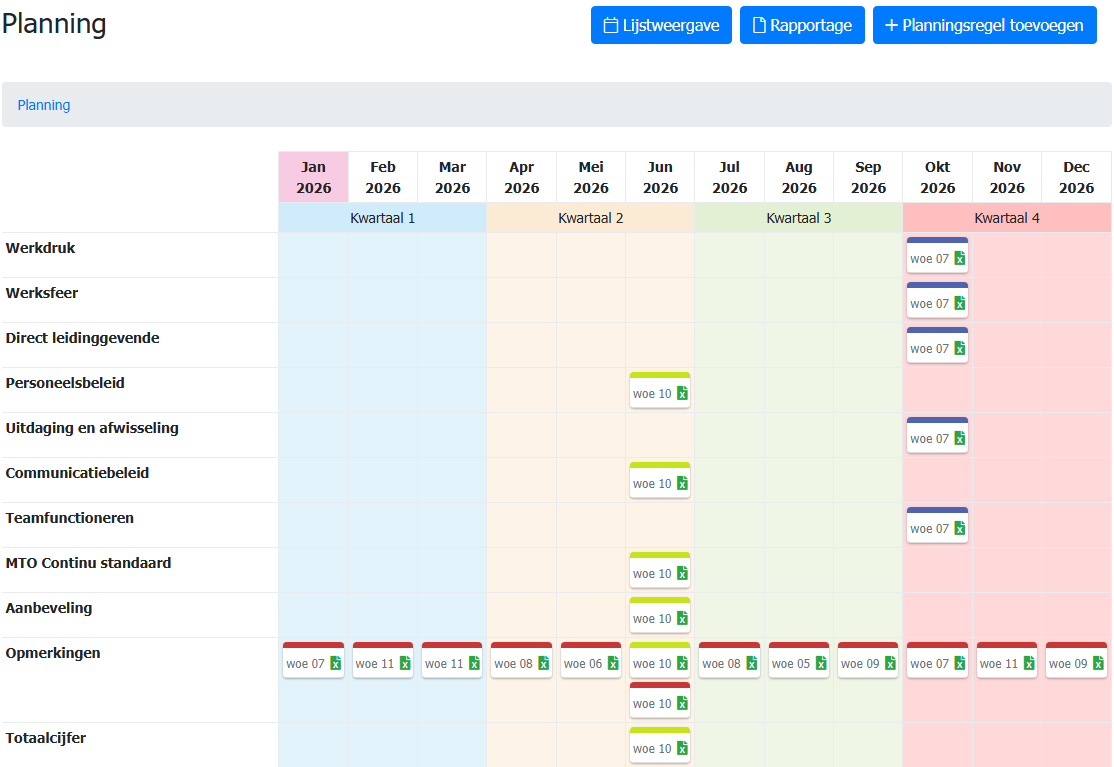Open woe 07 entry for Werksfeer
The height and width of the screenshot is (767, 1114).
click(928, 303)
